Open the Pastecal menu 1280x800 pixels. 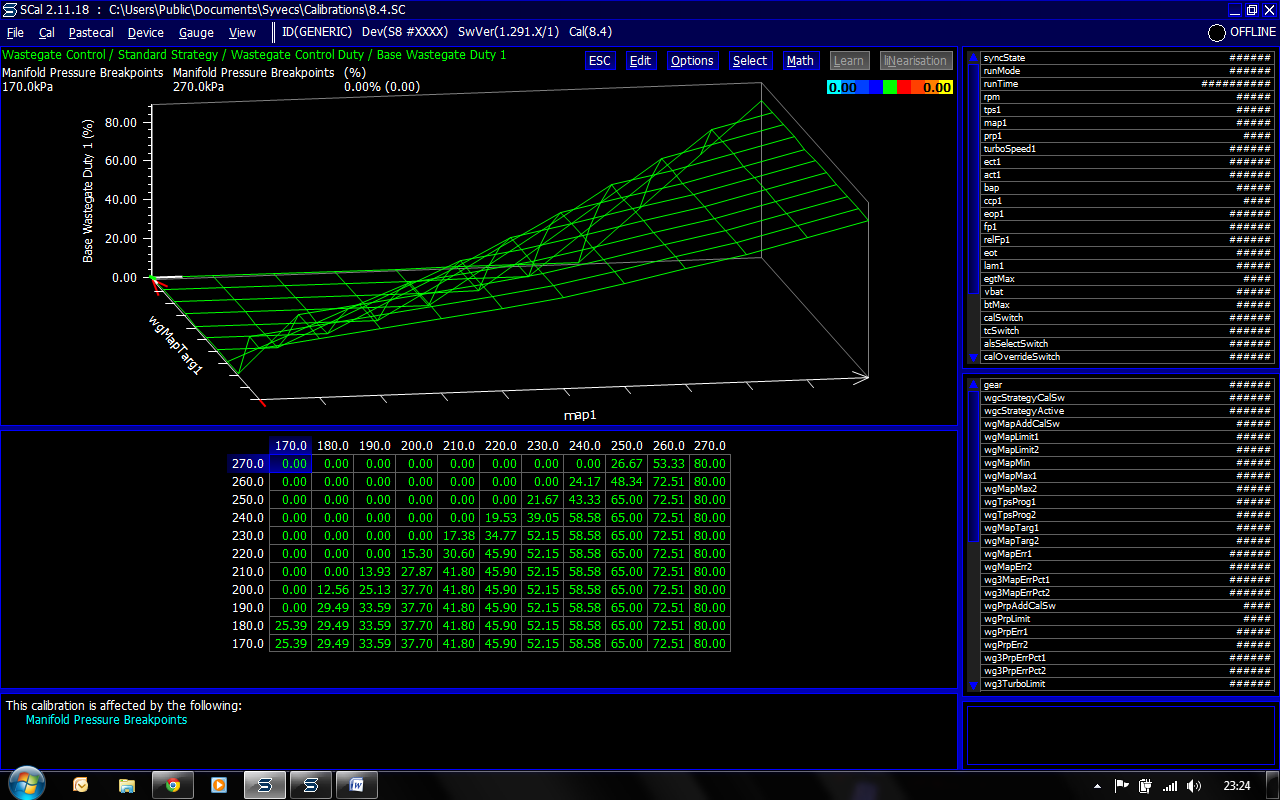click(x=91, y=32)
